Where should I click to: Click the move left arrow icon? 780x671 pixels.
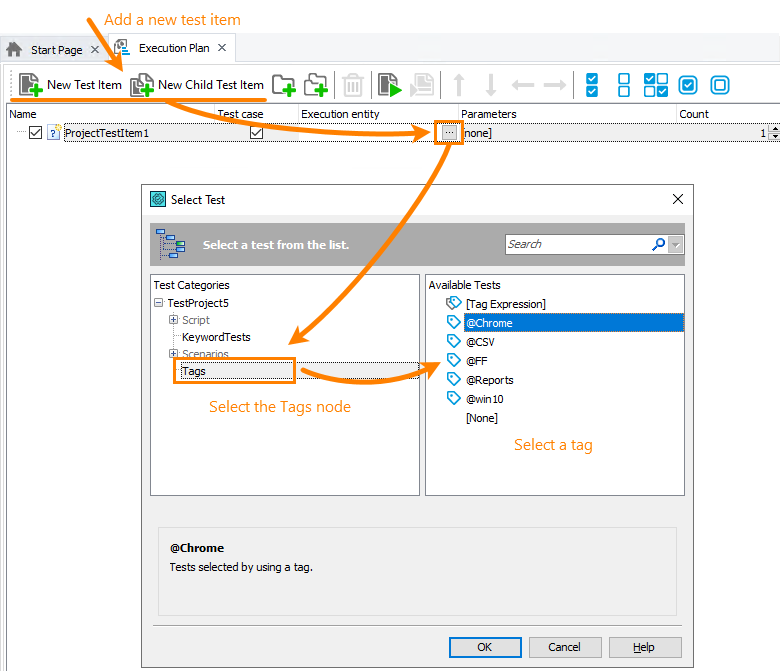[x=522, y=85]
